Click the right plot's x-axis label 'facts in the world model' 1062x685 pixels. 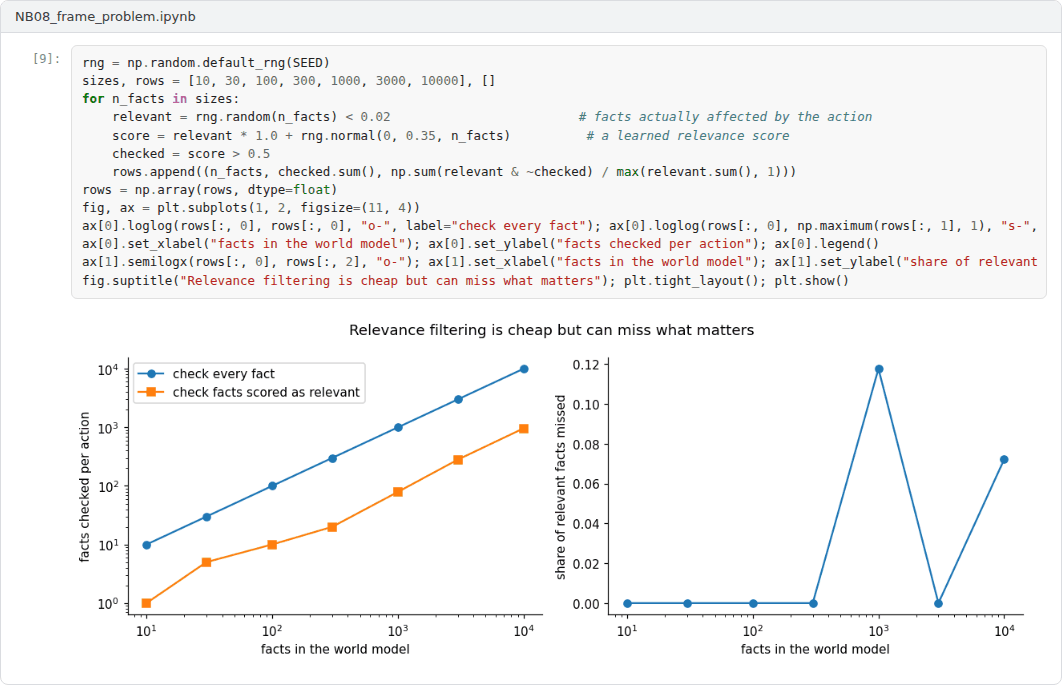pyautogui.click(x=815, y=649)
